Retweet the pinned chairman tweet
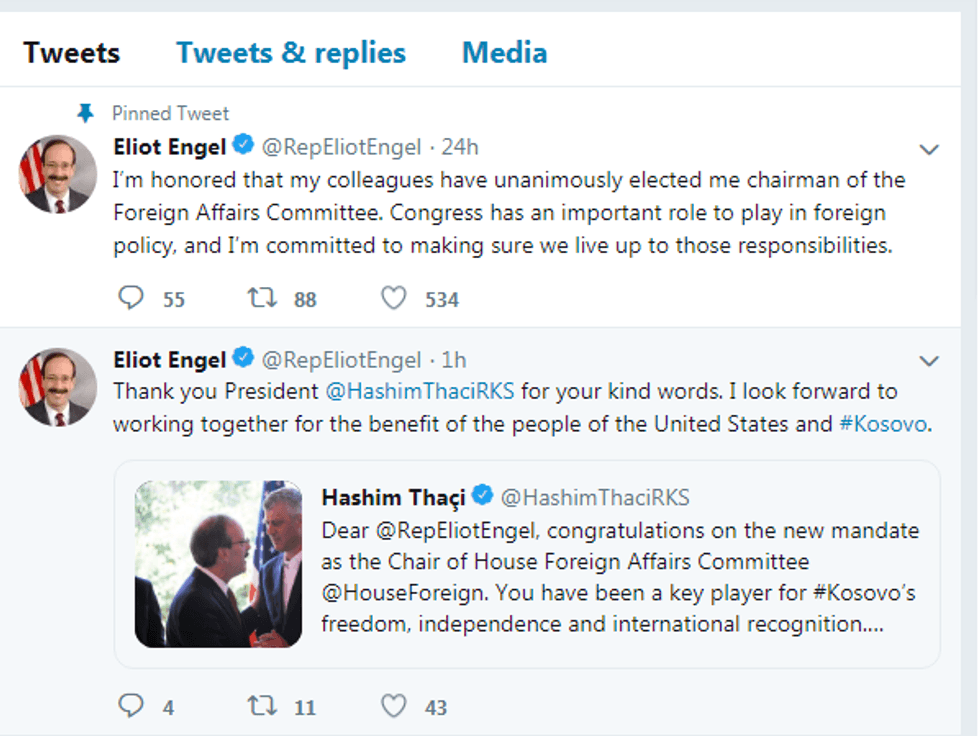 (262, 298)
